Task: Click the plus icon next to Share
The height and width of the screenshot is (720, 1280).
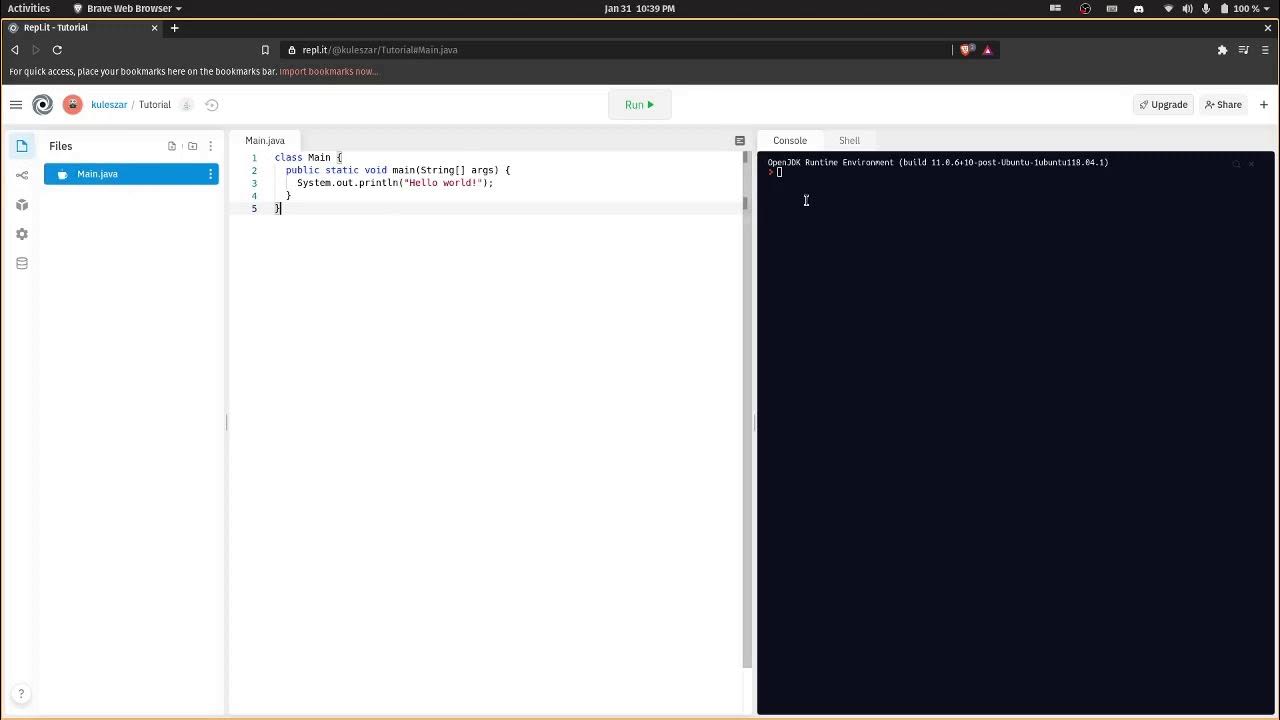Action: coord(1264,105)
